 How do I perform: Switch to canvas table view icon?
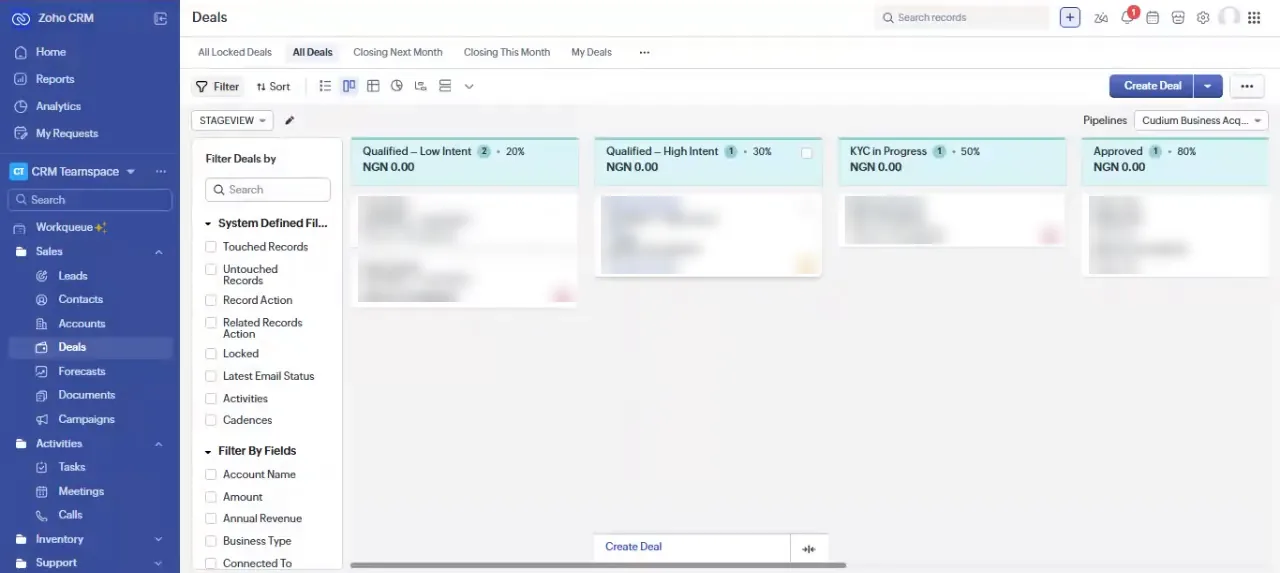(373, 86)
